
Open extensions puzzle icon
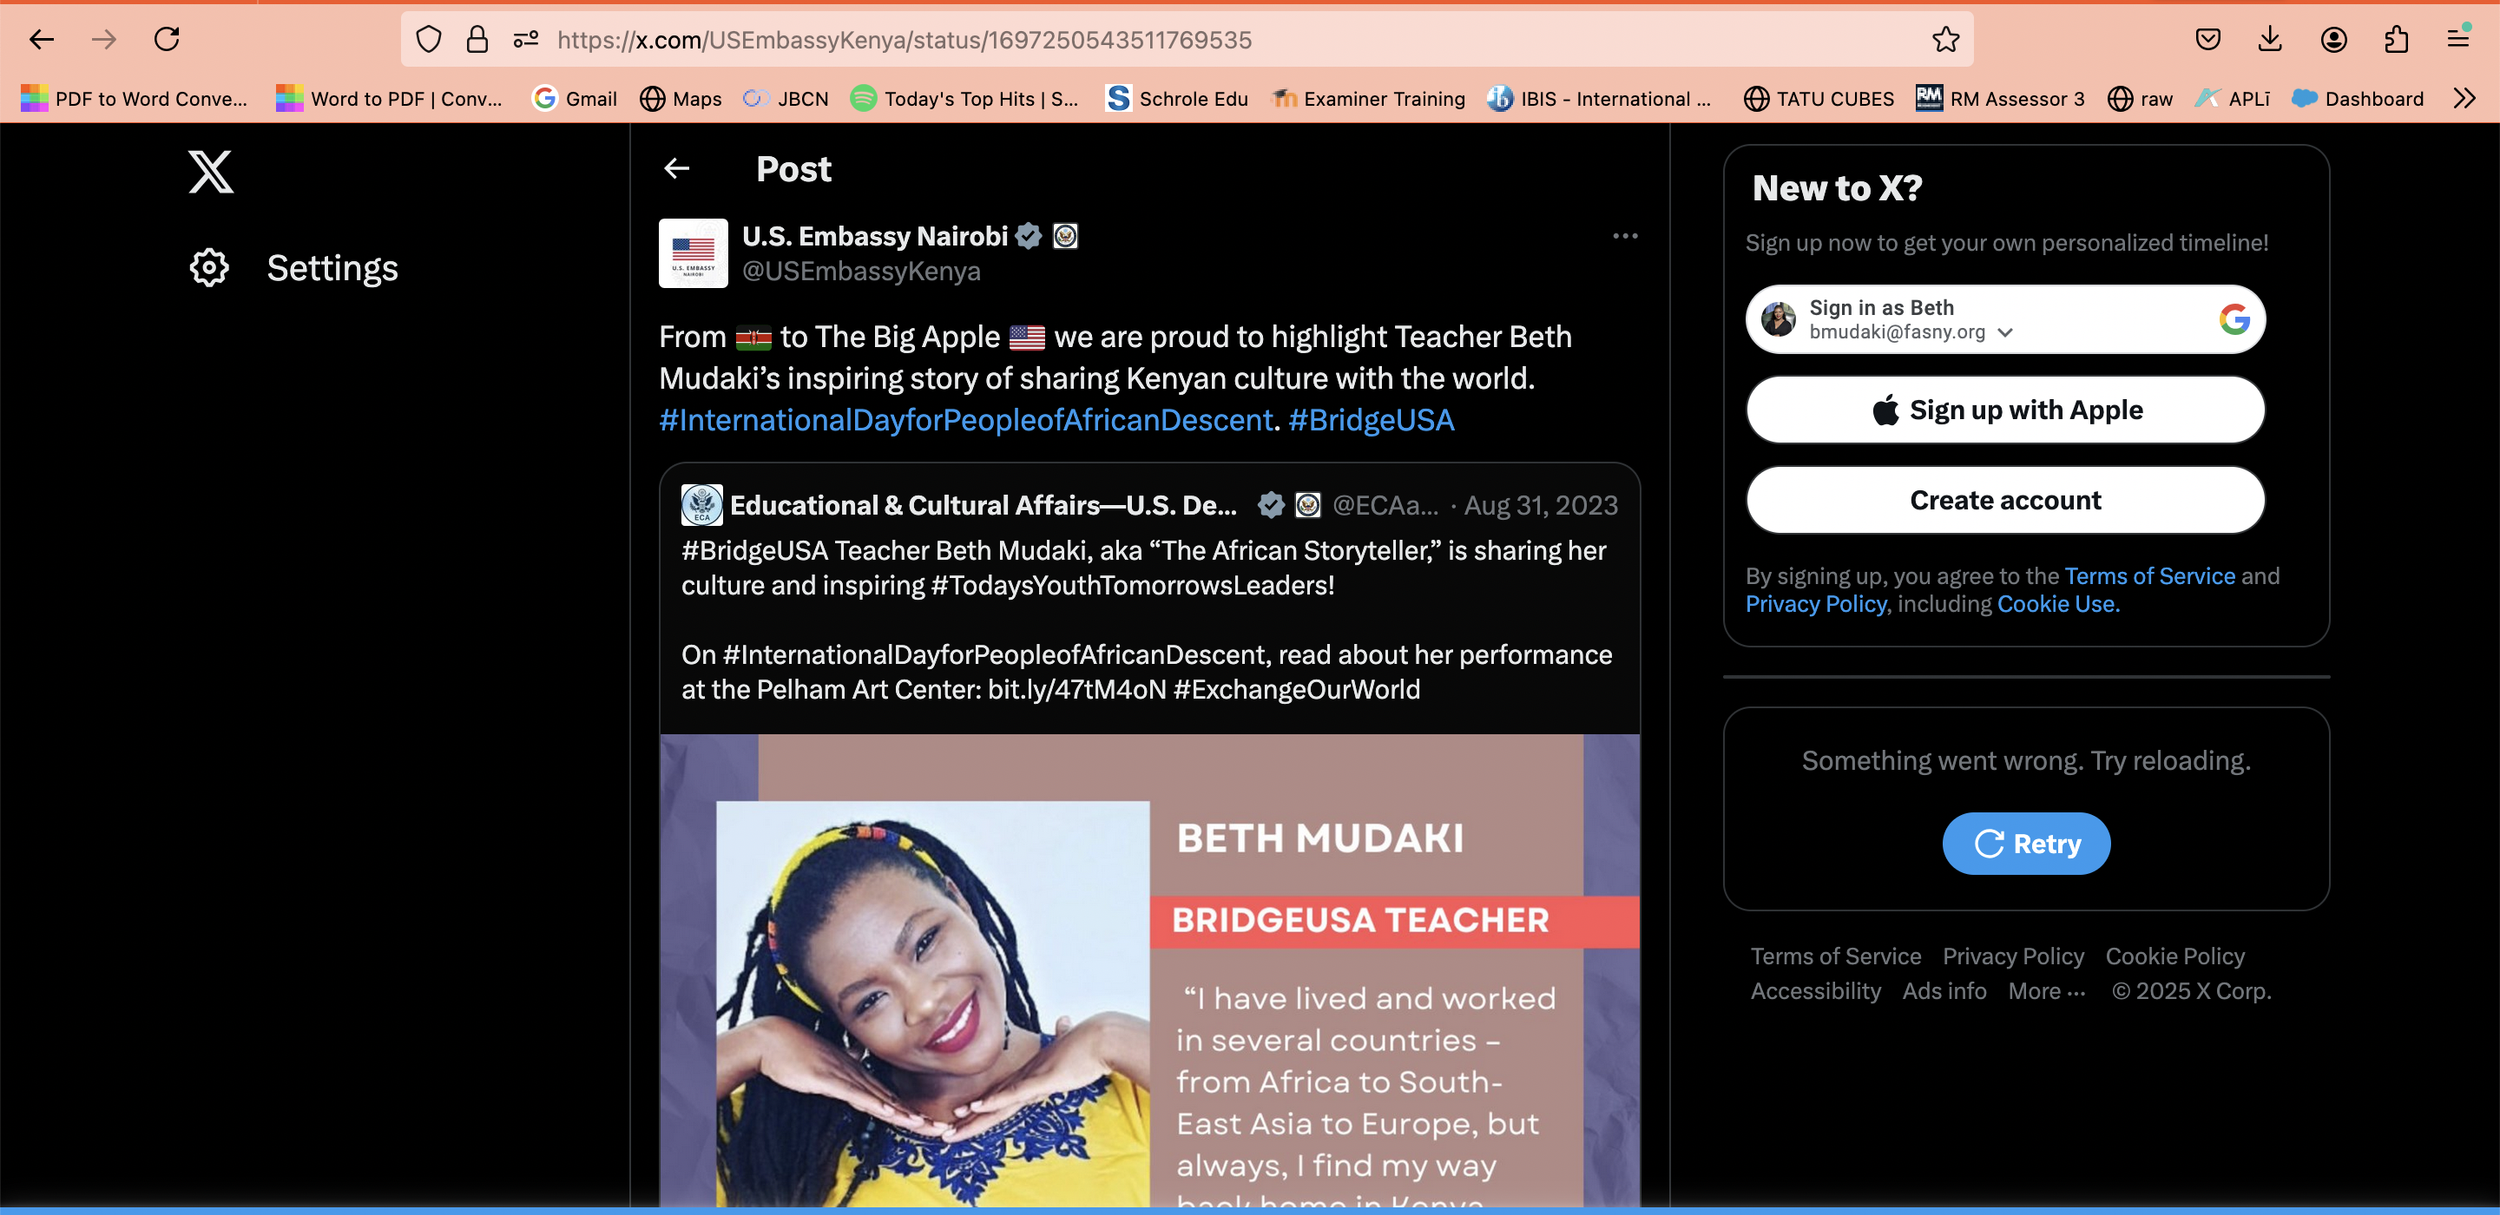tap(2396, 40)
